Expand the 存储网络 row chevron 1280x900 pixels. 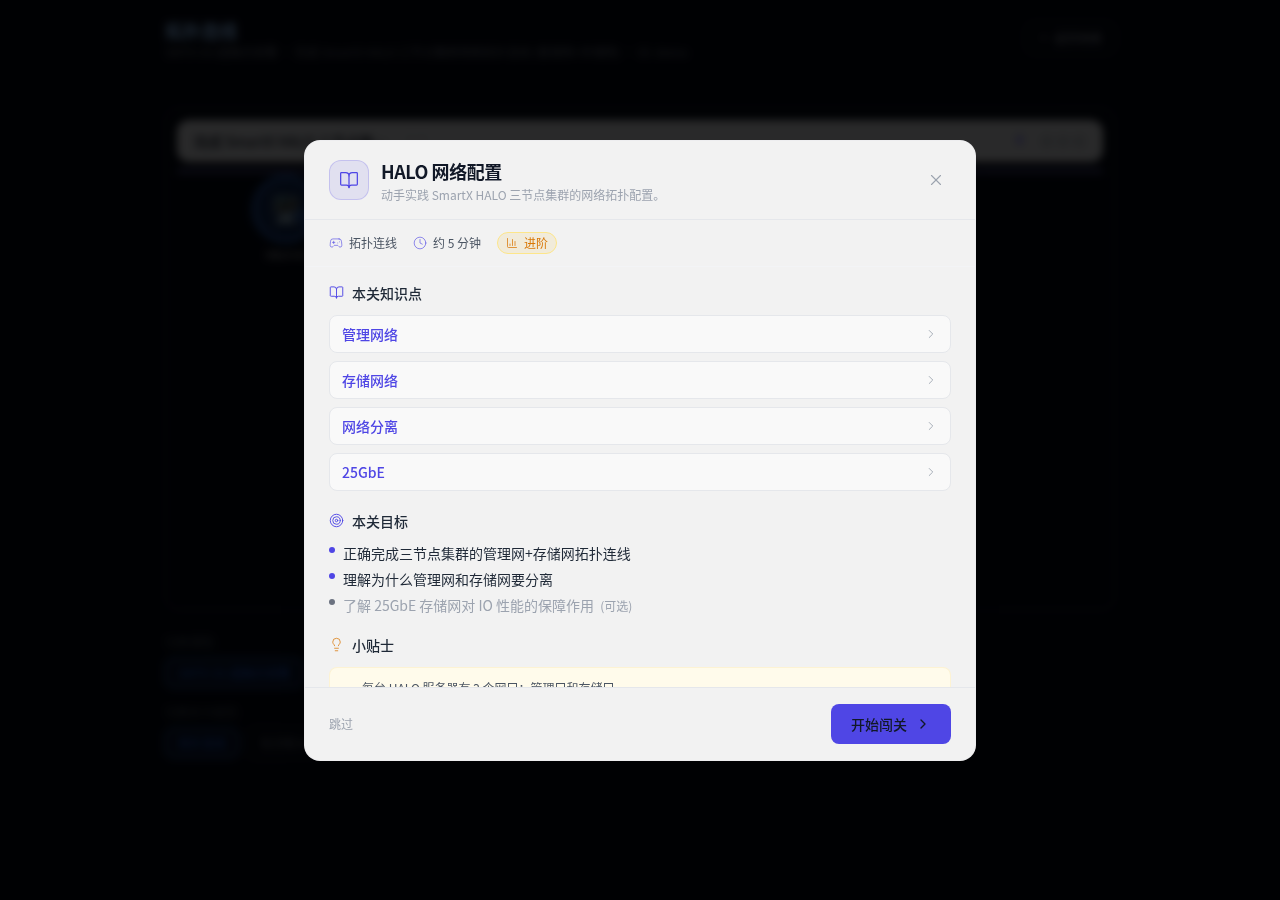click(x=930, y=380)
